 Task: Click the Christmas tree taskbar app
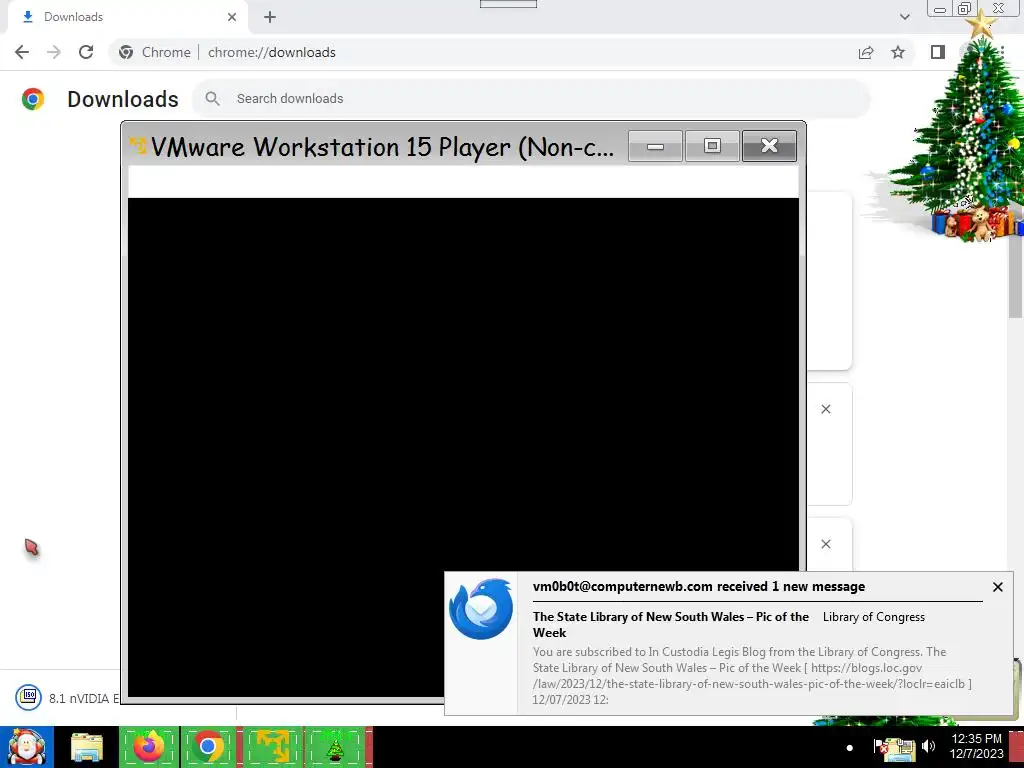pyautogui.click(x=335, y=746)
